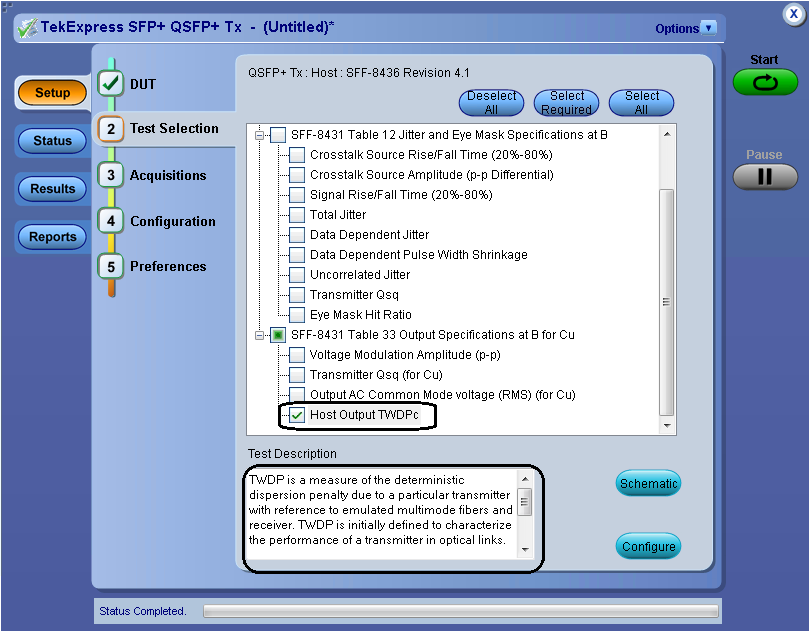Enable the Total Jitter test checkbox
This screenshot has height=631, width=809.
pos(297,215)
